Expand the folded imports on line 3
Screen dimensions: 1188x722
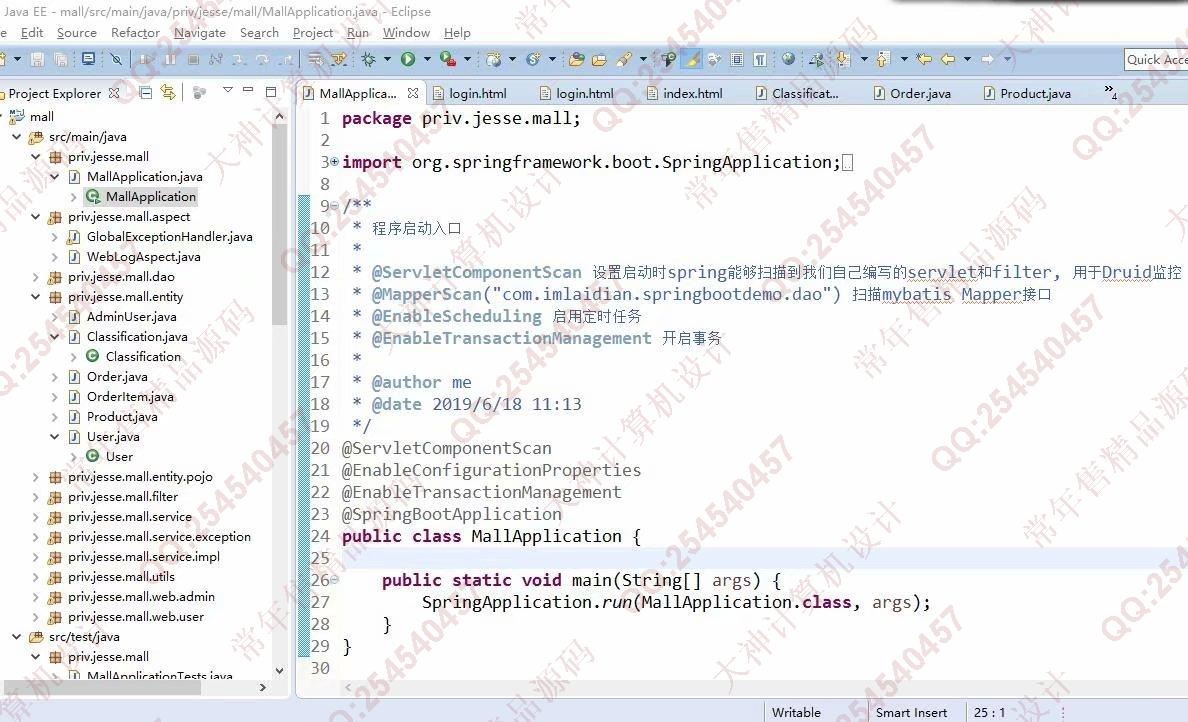[334, 162]
